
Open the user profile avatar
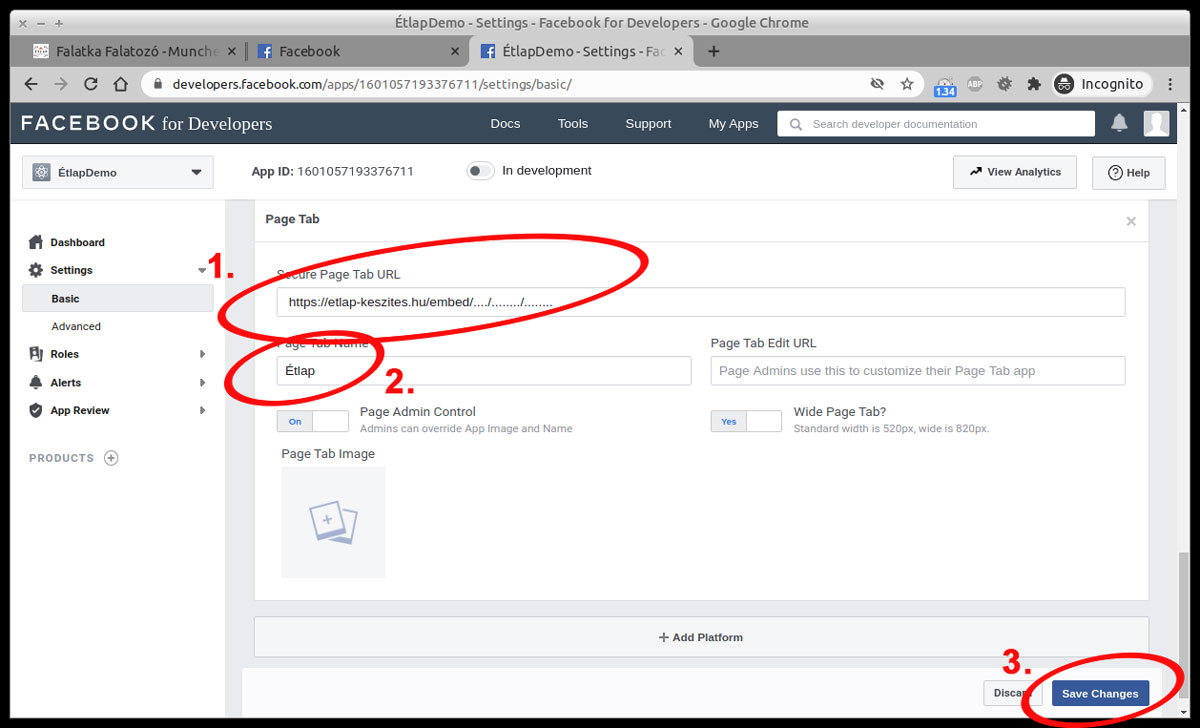coord(1156,123)
